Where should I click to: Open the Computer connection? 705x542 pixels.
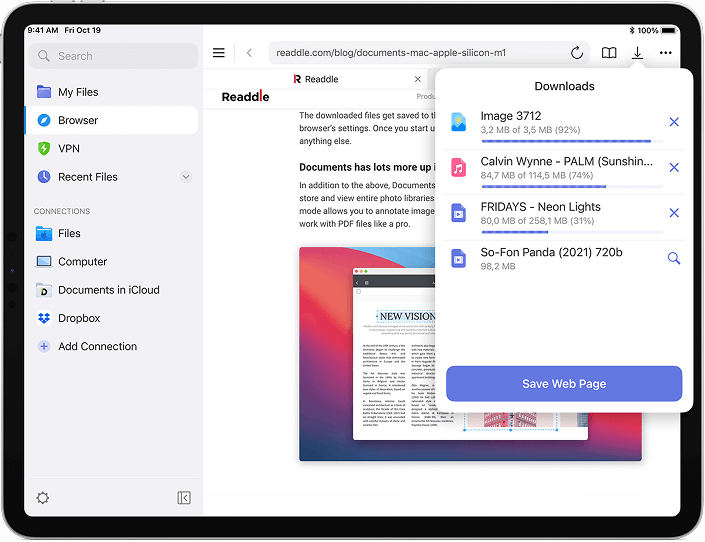click(x=112, y=262)
